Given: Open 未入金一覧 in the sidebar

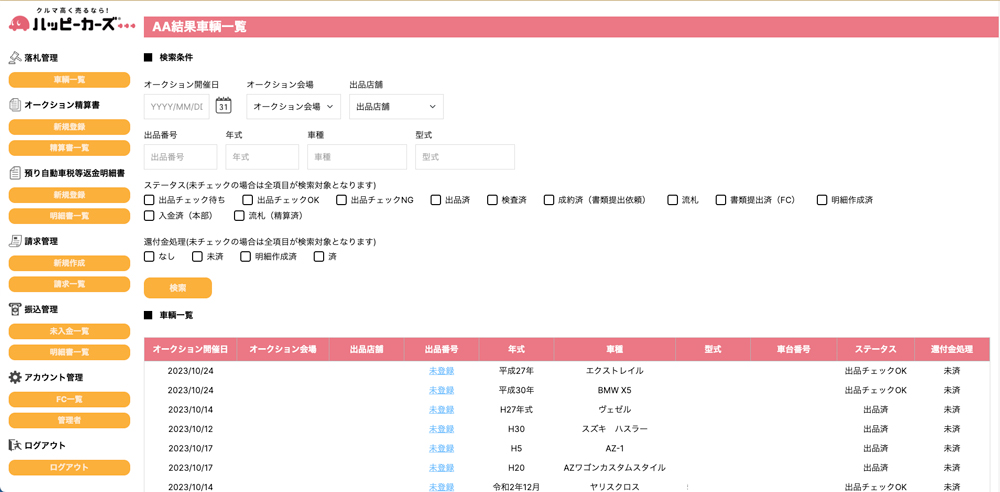Looking at the screenshot, I should pyautogui.click(x=69, y=331).
